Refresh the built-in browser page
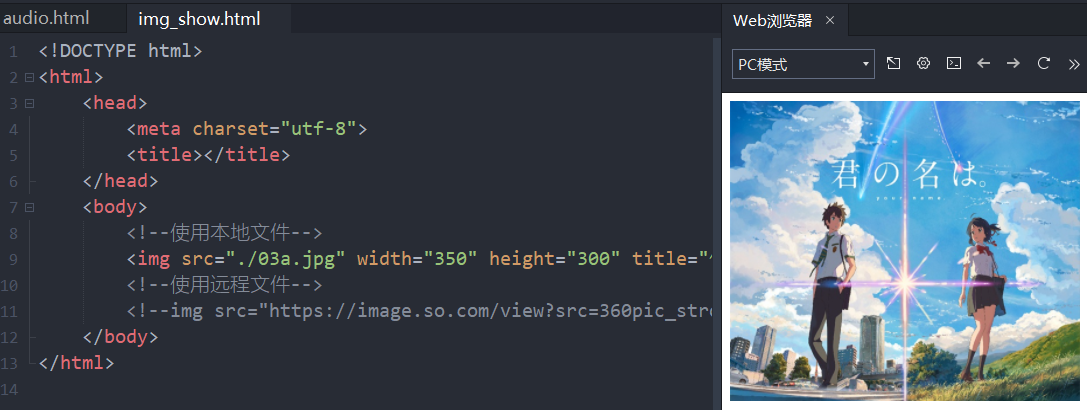 (1043, 63)
